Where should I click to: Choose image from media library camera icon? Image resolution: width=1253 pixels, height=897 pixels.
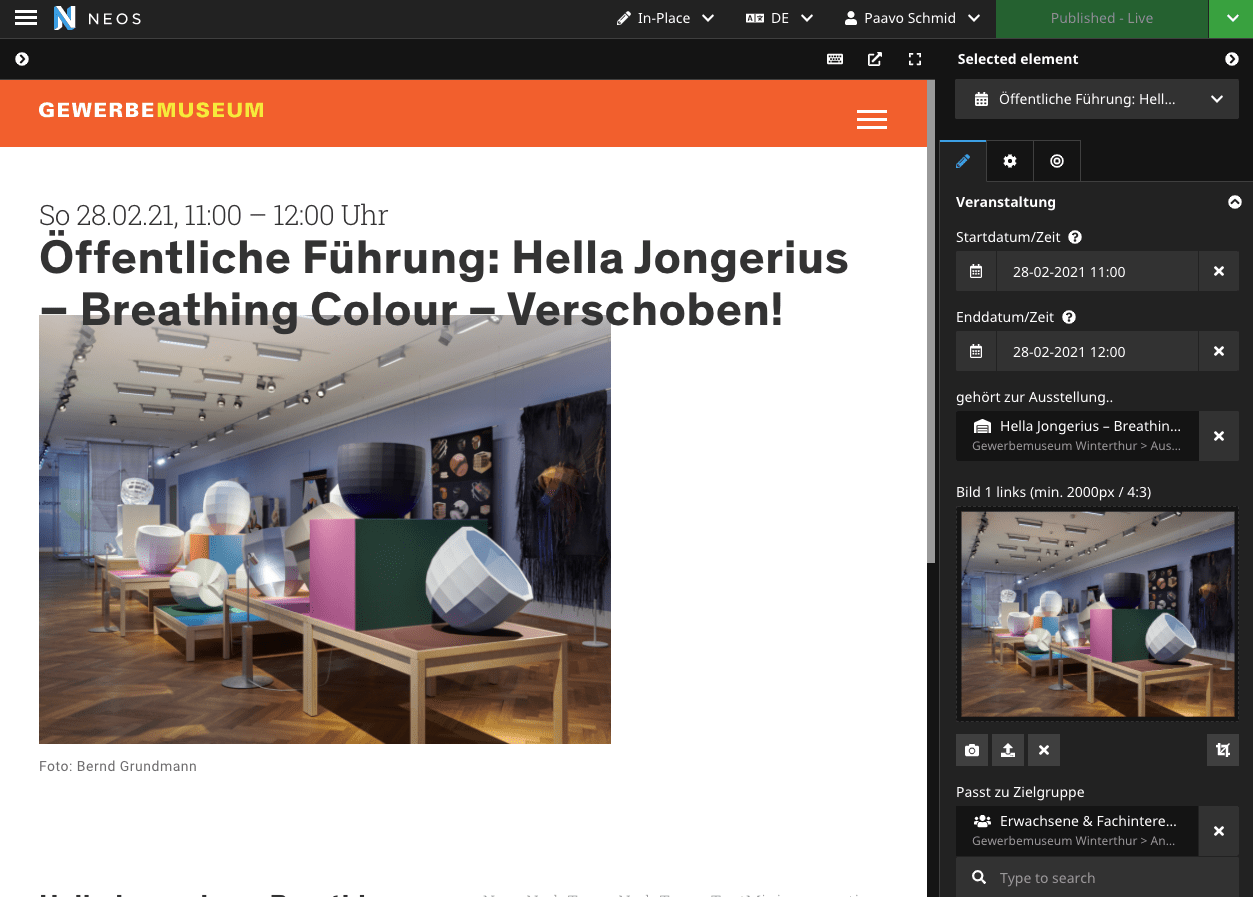coord(972,750)
